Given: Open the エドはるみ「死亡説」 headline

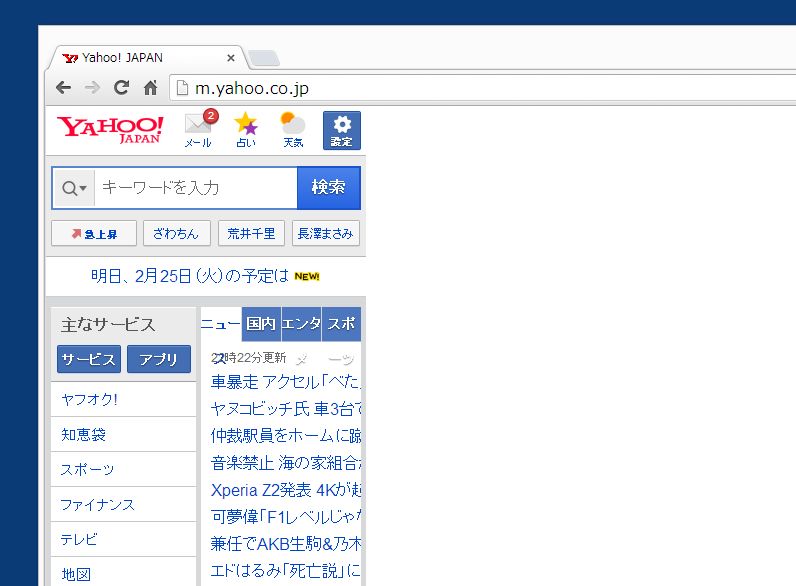Looking at the screenshot, I should pos(285,571).
